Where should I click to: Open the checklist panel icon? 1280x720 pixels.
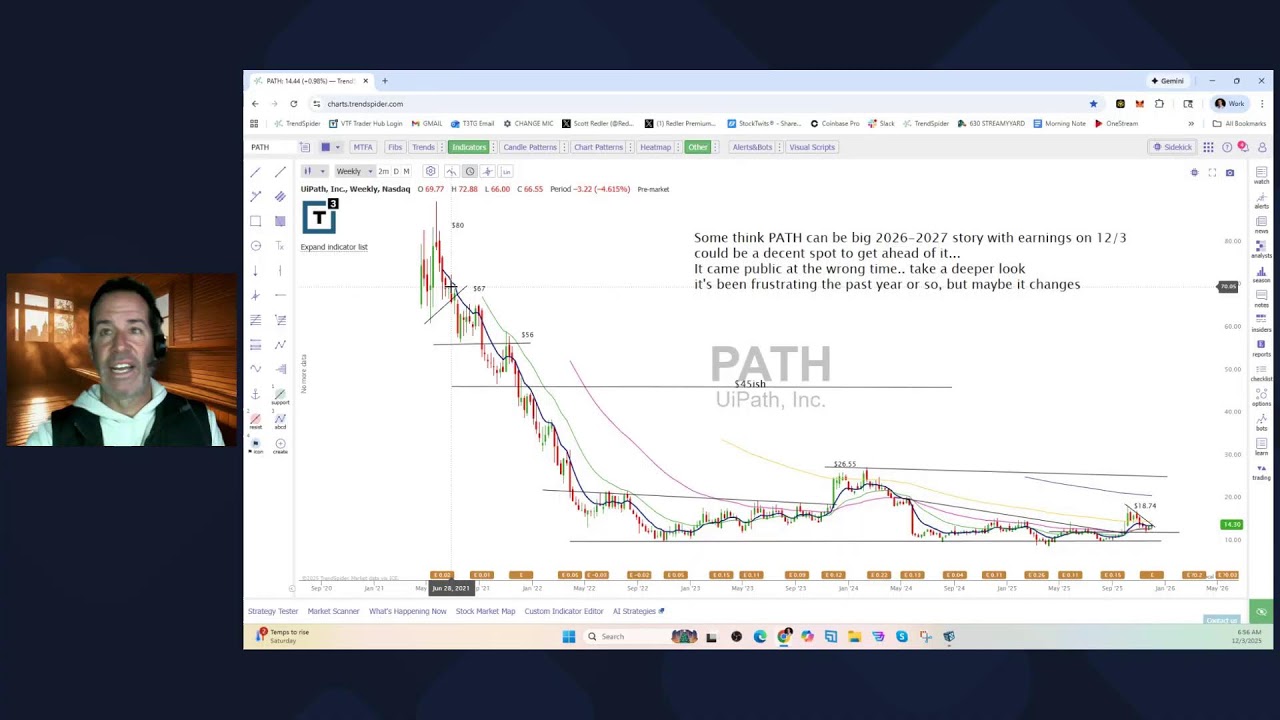1261,373
